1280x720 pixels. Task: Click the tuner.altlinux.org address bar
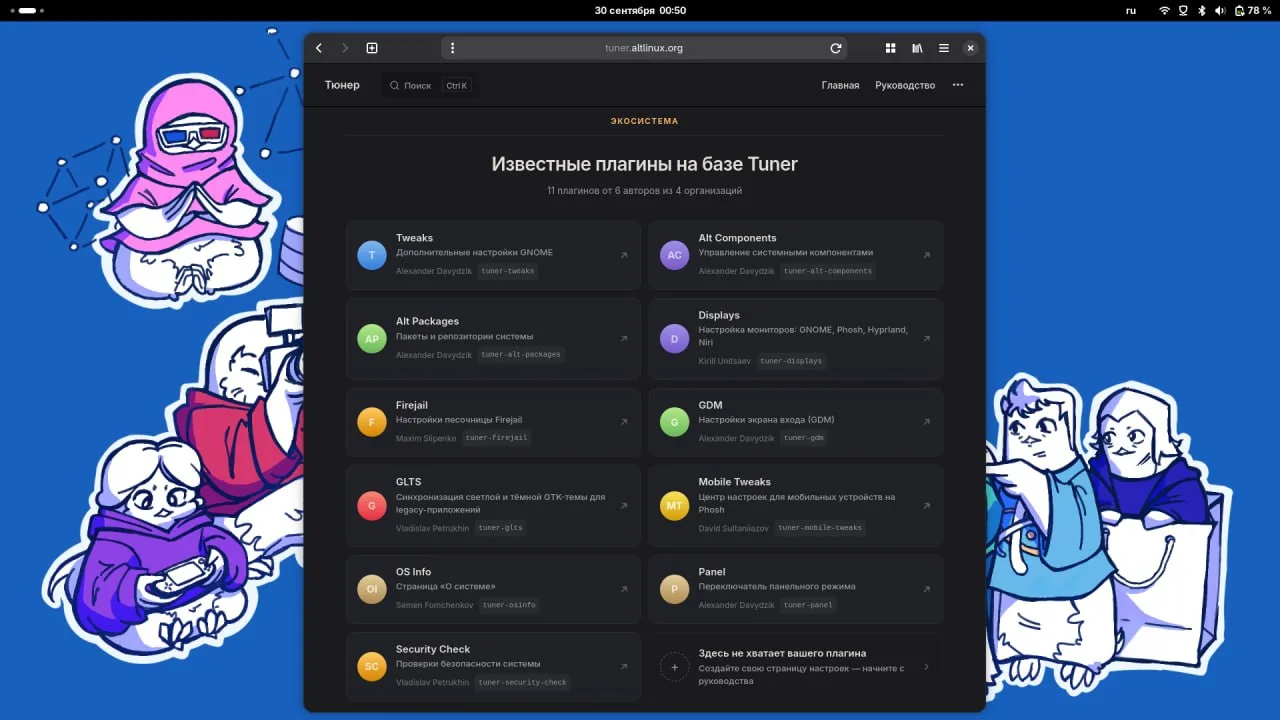(644, 48)
